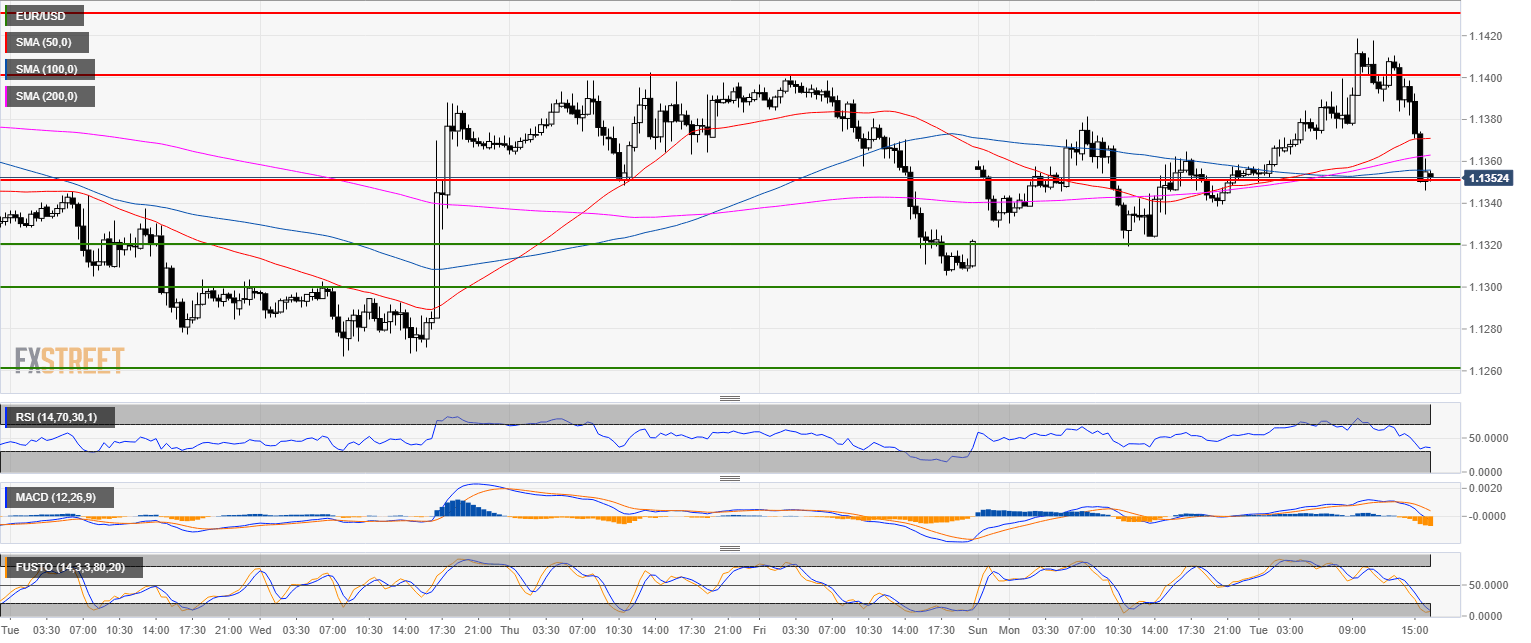Click the resize handle above MACD panel
Image resolution: width=1531 pixels, height=643 pixels.
[x=730, y=479]
